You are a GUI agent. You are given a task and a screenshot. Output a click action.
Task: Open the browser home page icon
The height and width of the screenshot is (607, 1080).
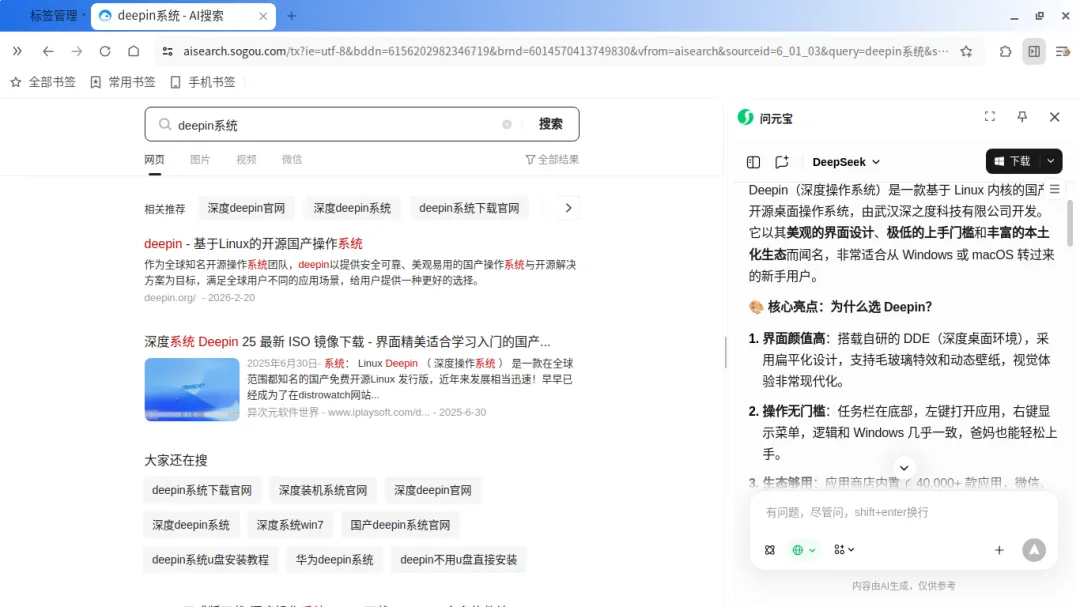point(134,51)
